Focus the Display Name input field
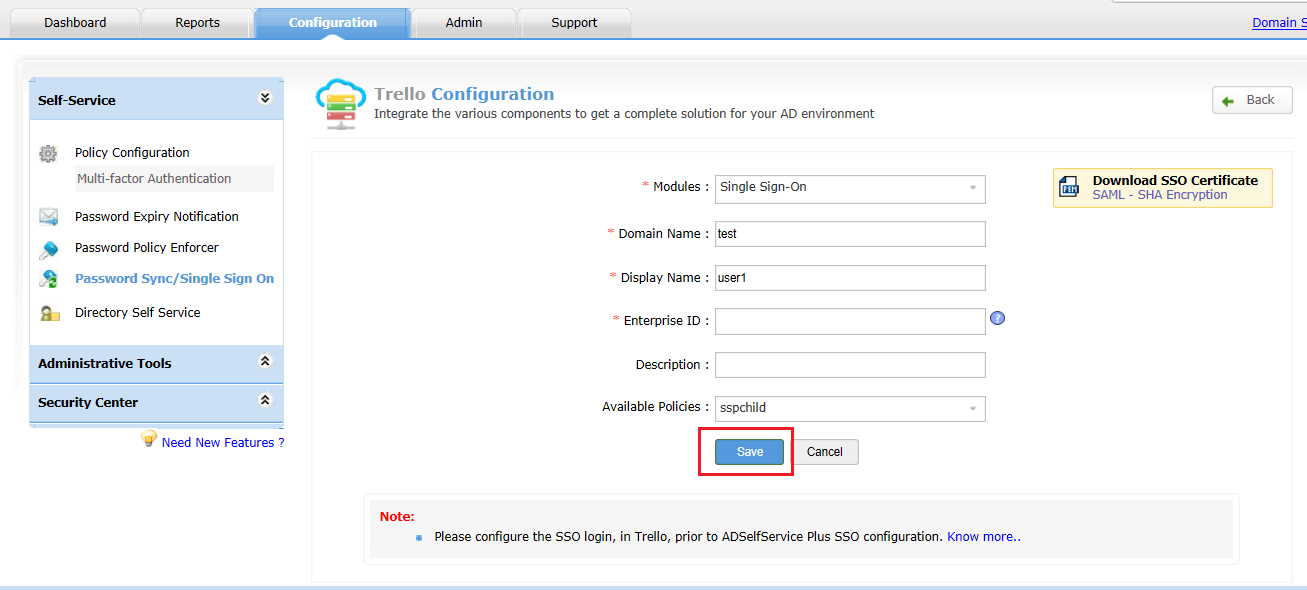 (850, 278)
